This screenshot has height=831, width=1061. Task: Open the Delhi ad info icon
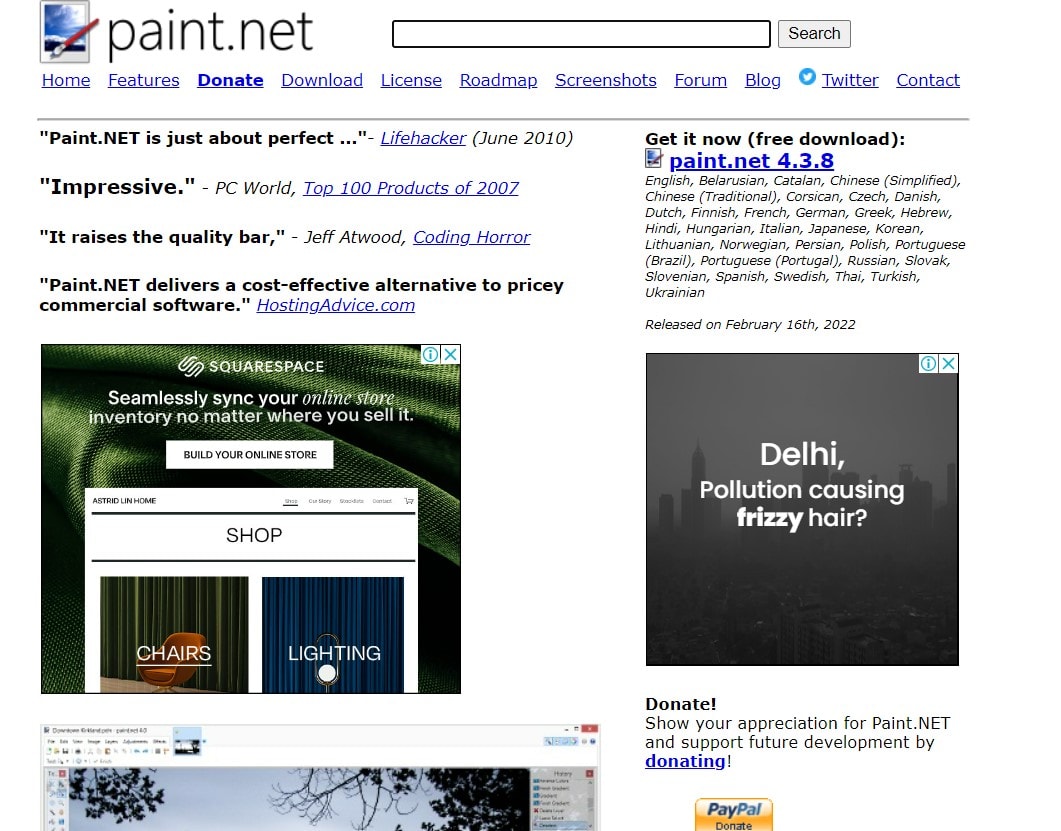pos(928,363)
